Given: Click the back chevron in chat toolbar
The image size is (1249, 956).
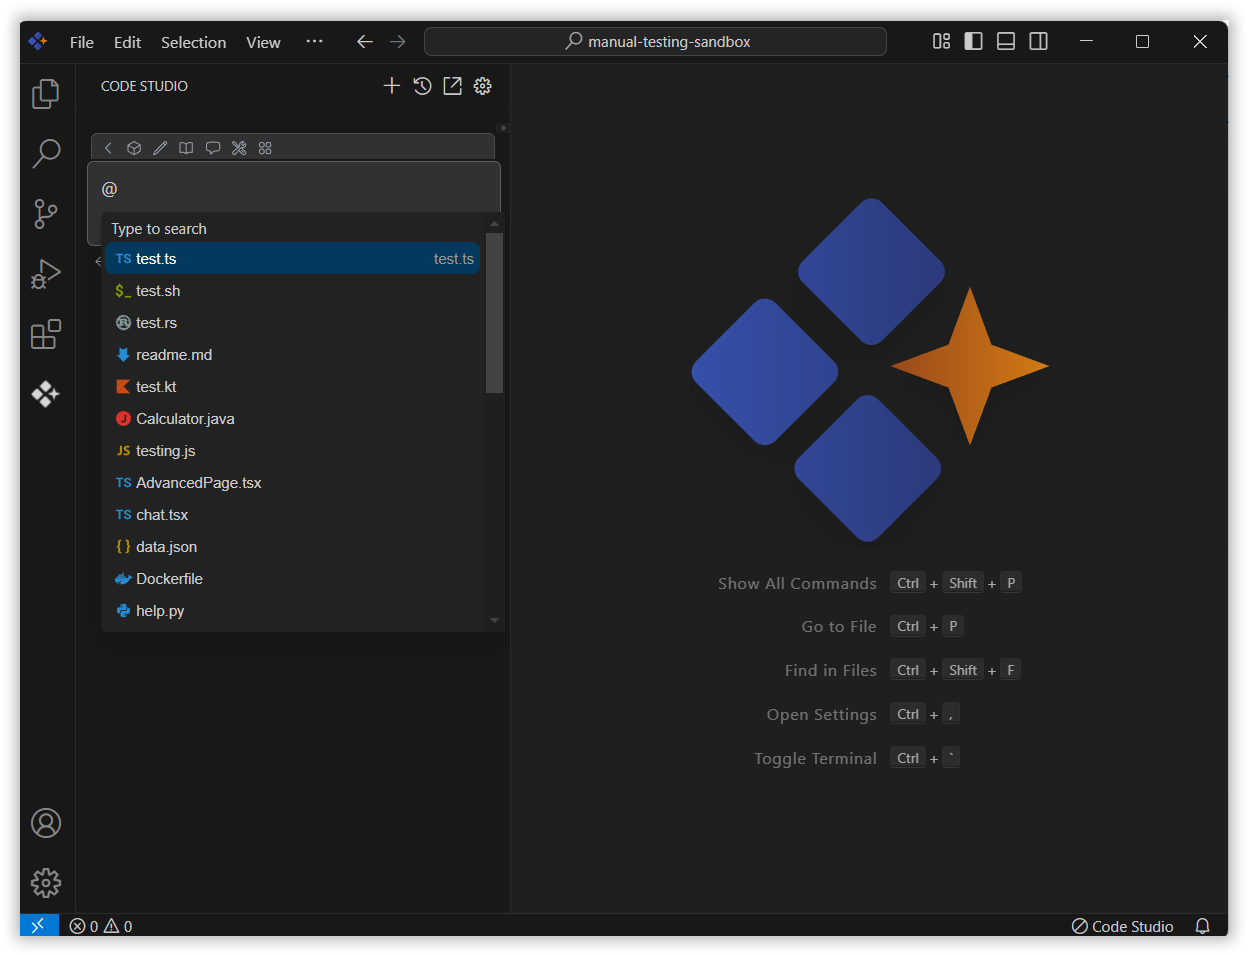Looking at the screenshot, I should (x=108, y=148).
